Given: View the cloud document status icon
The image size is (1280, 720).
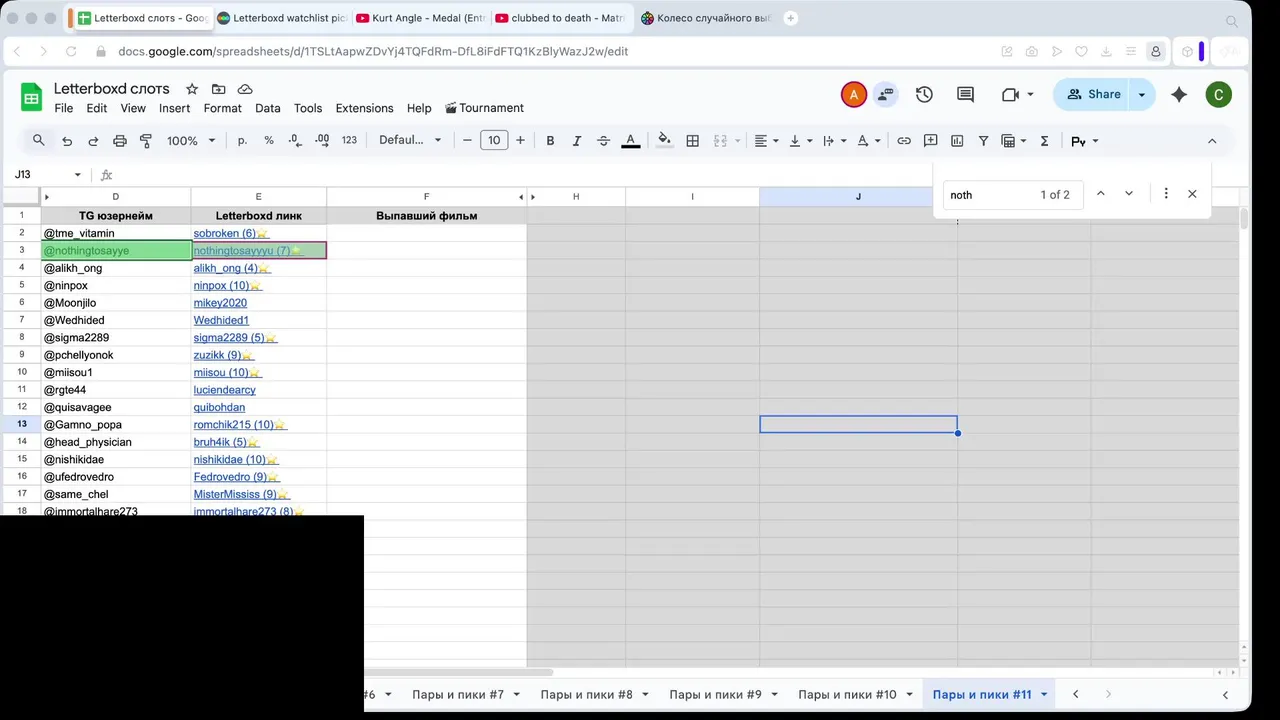Looking at the screenshot, I should [x=245, y=89].
